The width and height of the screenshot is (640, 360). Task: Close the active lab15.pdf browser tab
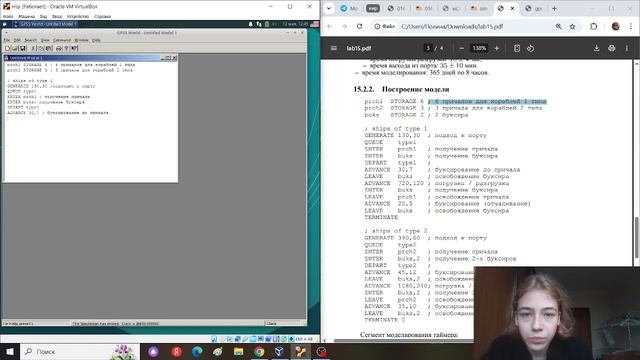click(512, 8)
